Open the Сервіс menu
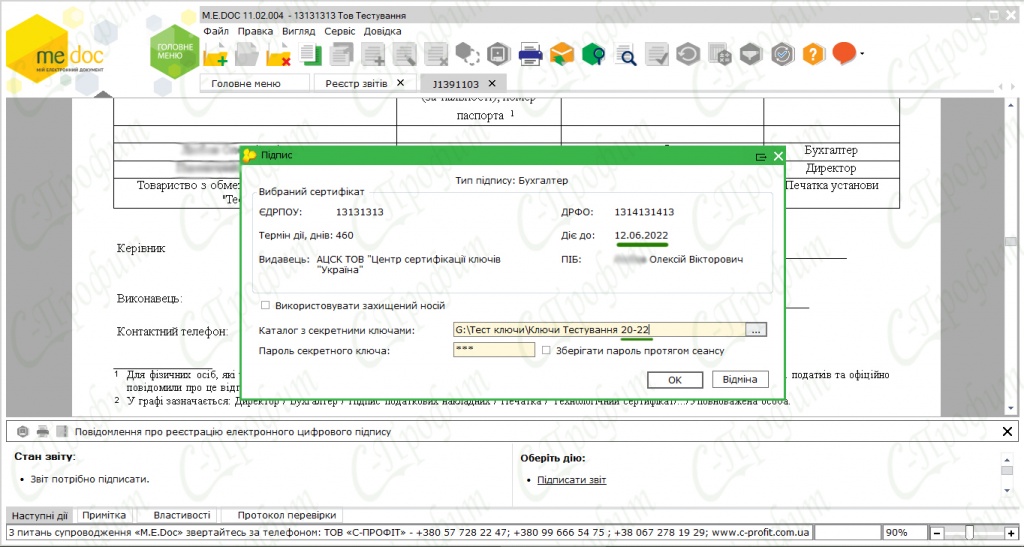The width and height of the screenshot is (1024, 547). point(340,31)
